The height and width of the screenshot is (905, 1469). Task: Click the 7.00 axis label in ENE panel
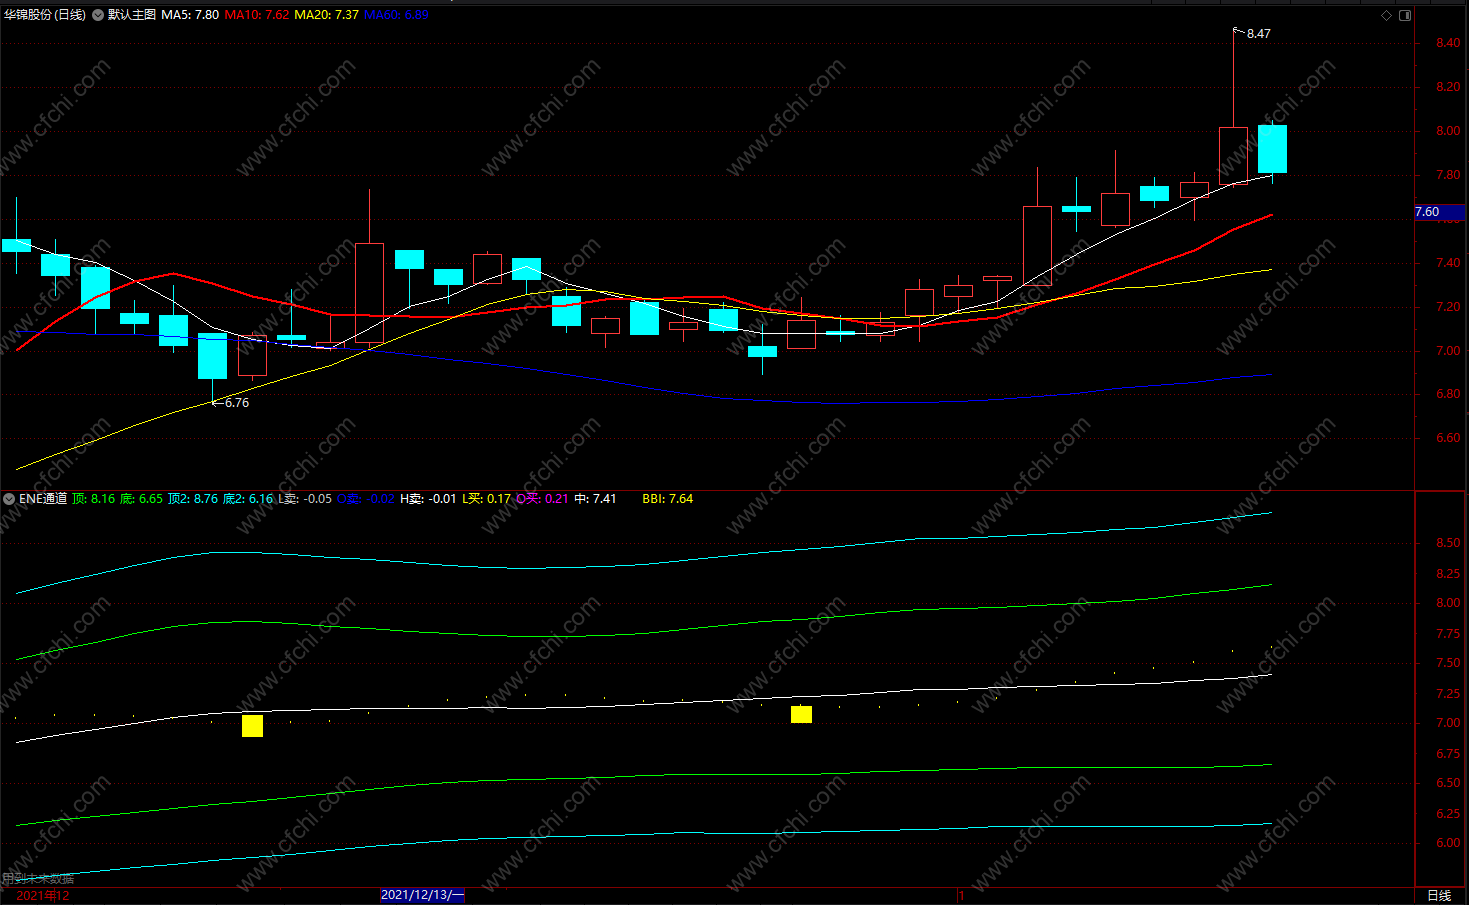tap(1447, 723)
